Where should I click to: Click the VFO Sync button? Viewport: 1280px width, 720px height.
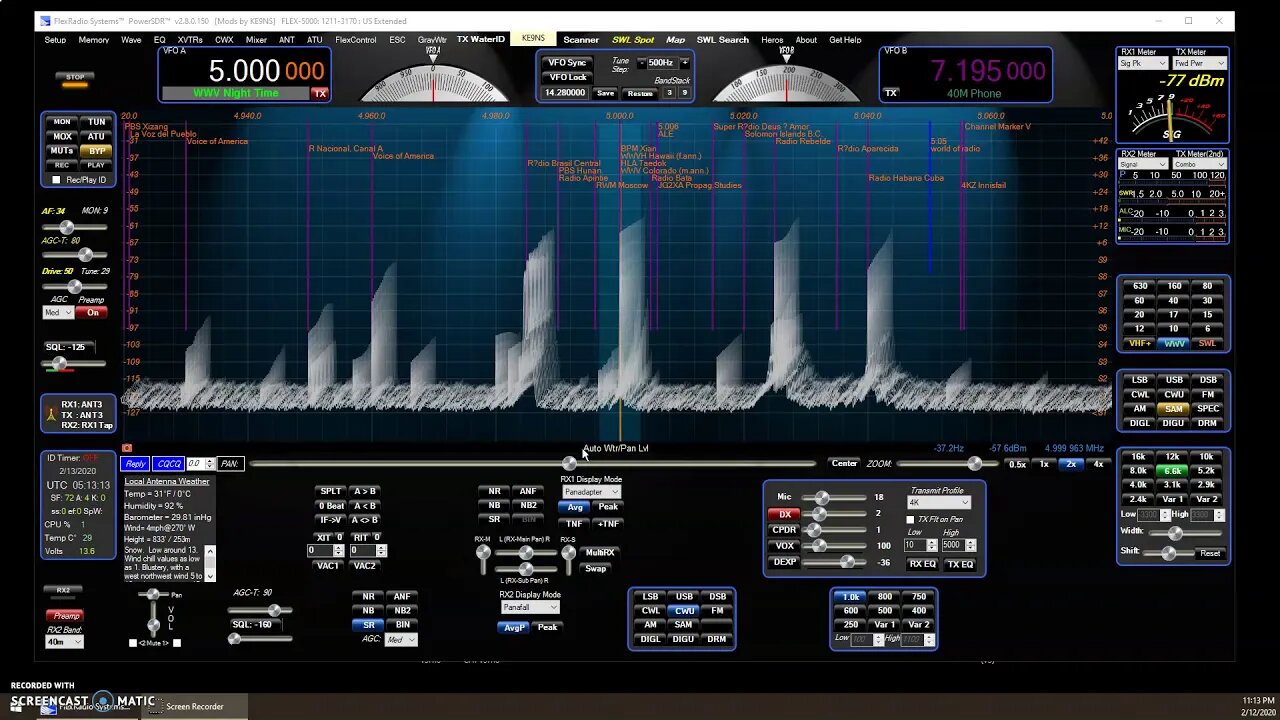tap(567, 63)
